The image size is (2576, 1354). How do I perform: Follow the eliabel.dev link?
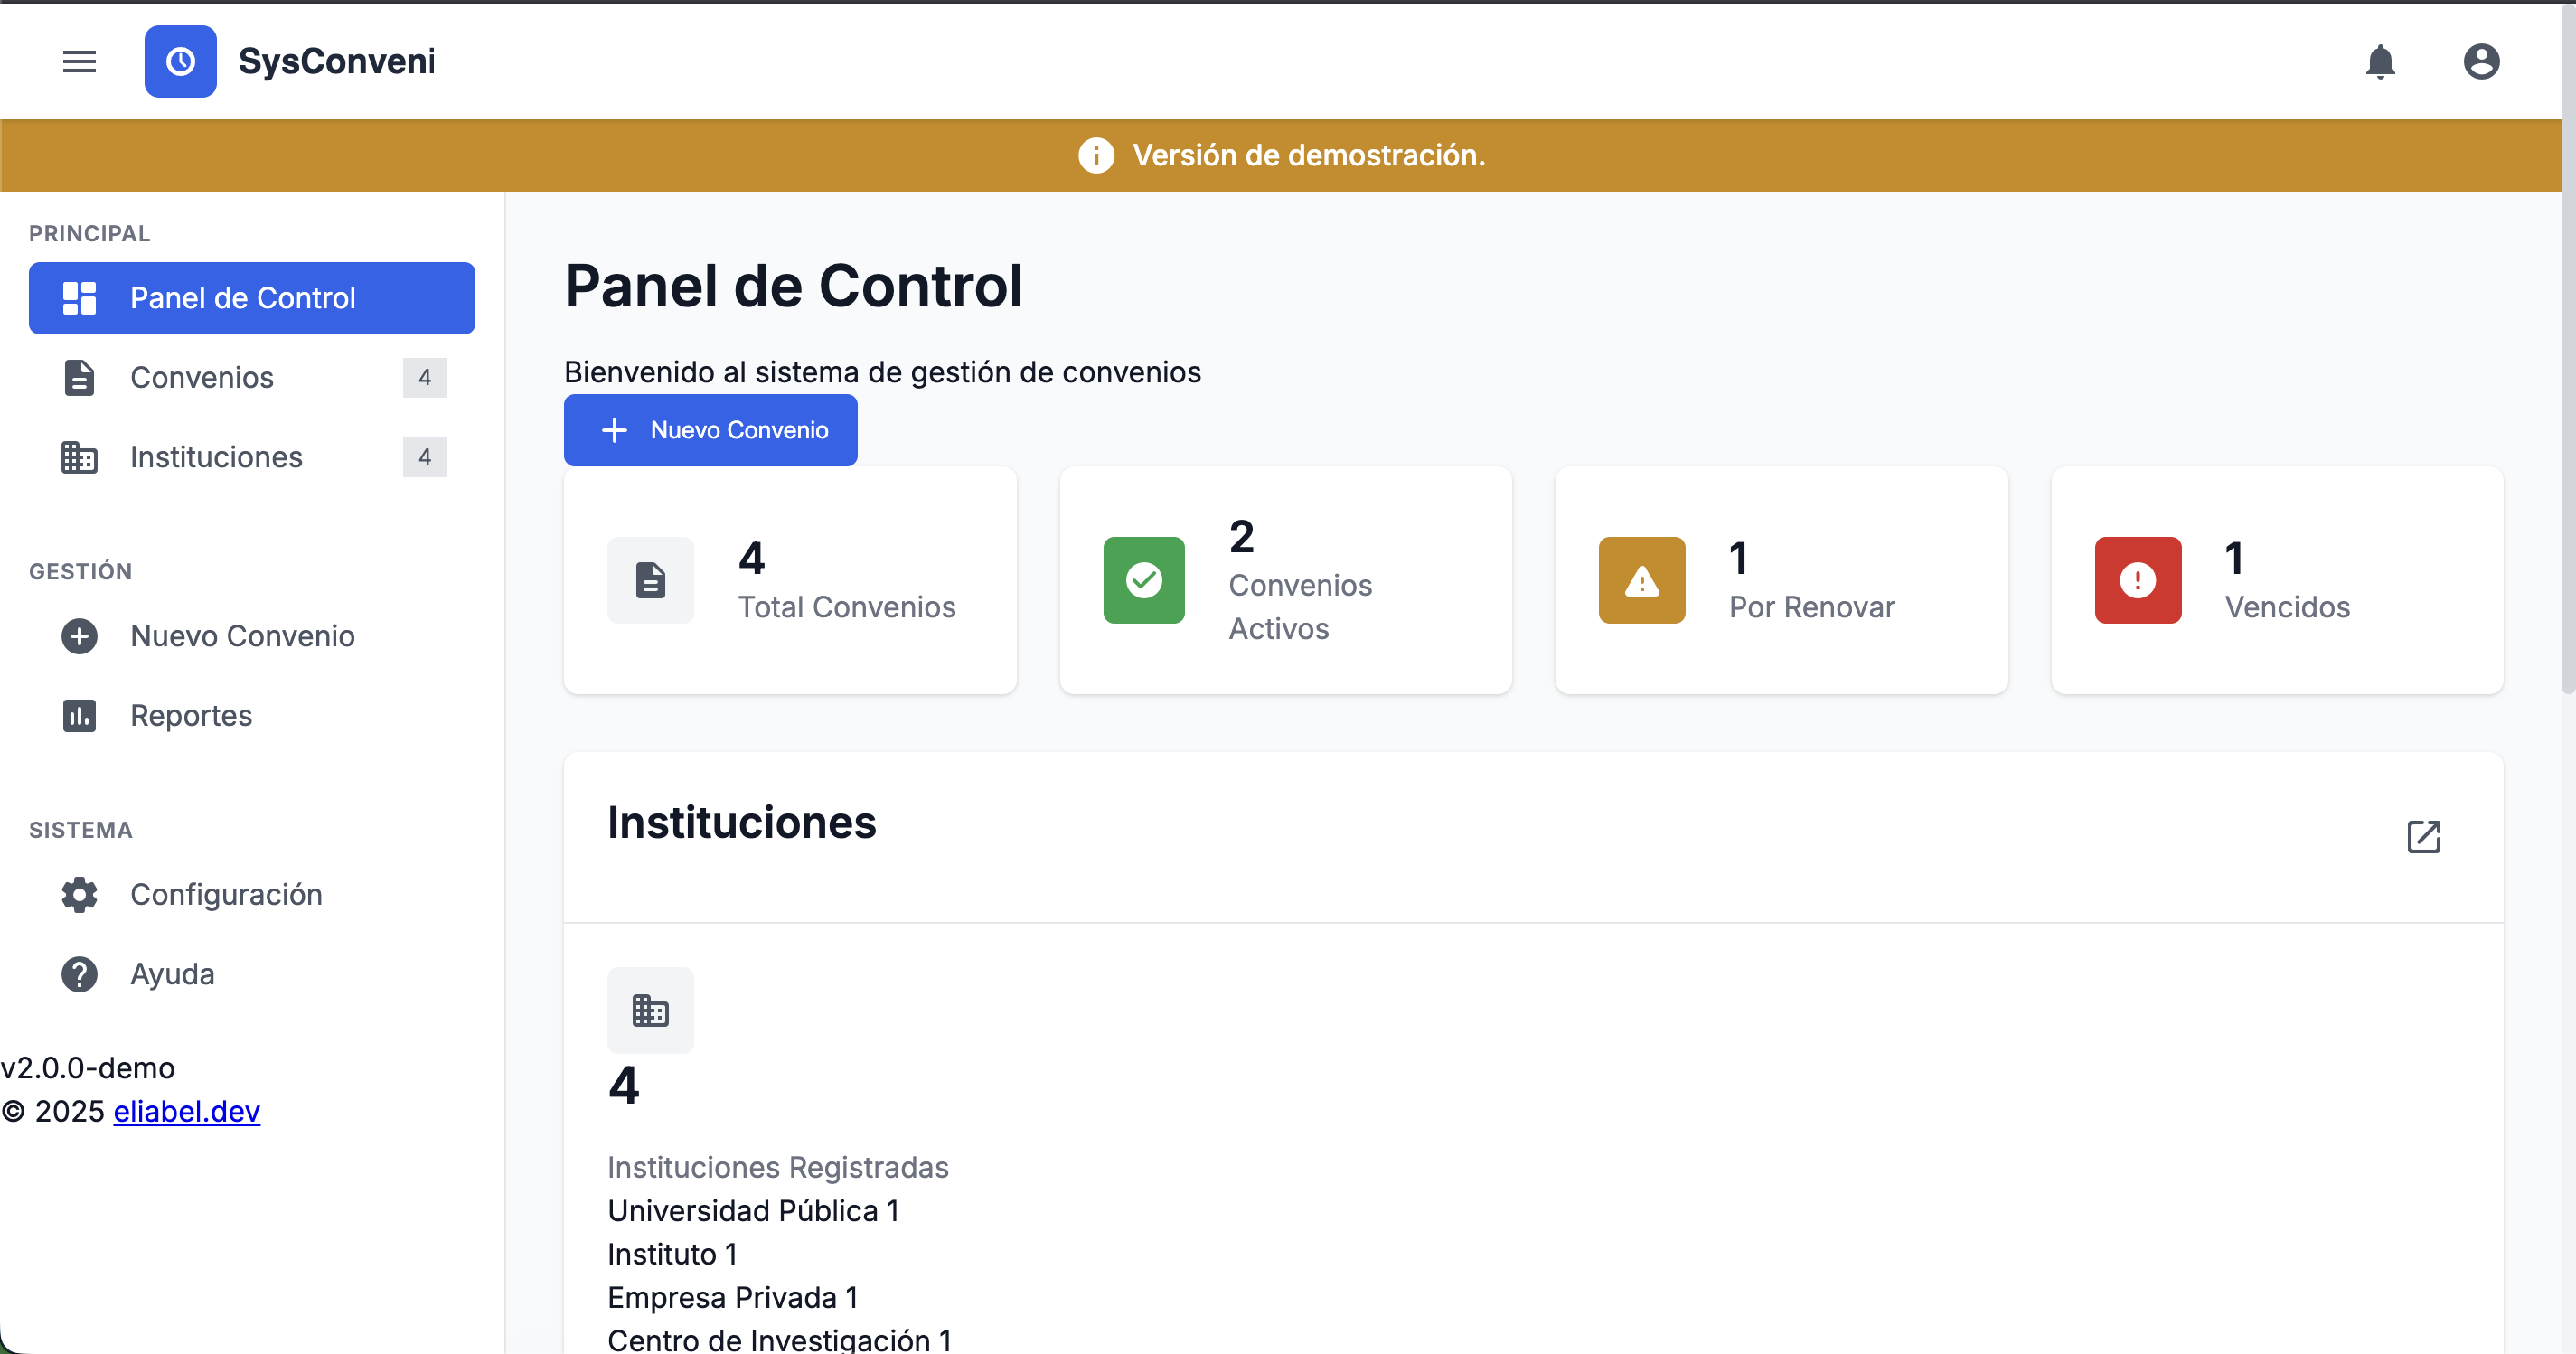[186, 1111]
